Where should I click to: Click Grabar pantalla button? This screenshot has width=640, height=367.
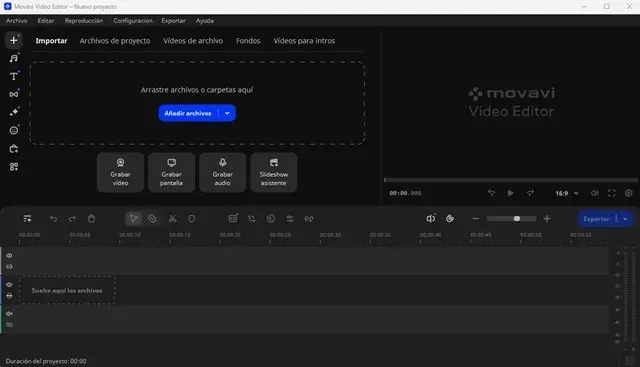[x=171, y=172]
